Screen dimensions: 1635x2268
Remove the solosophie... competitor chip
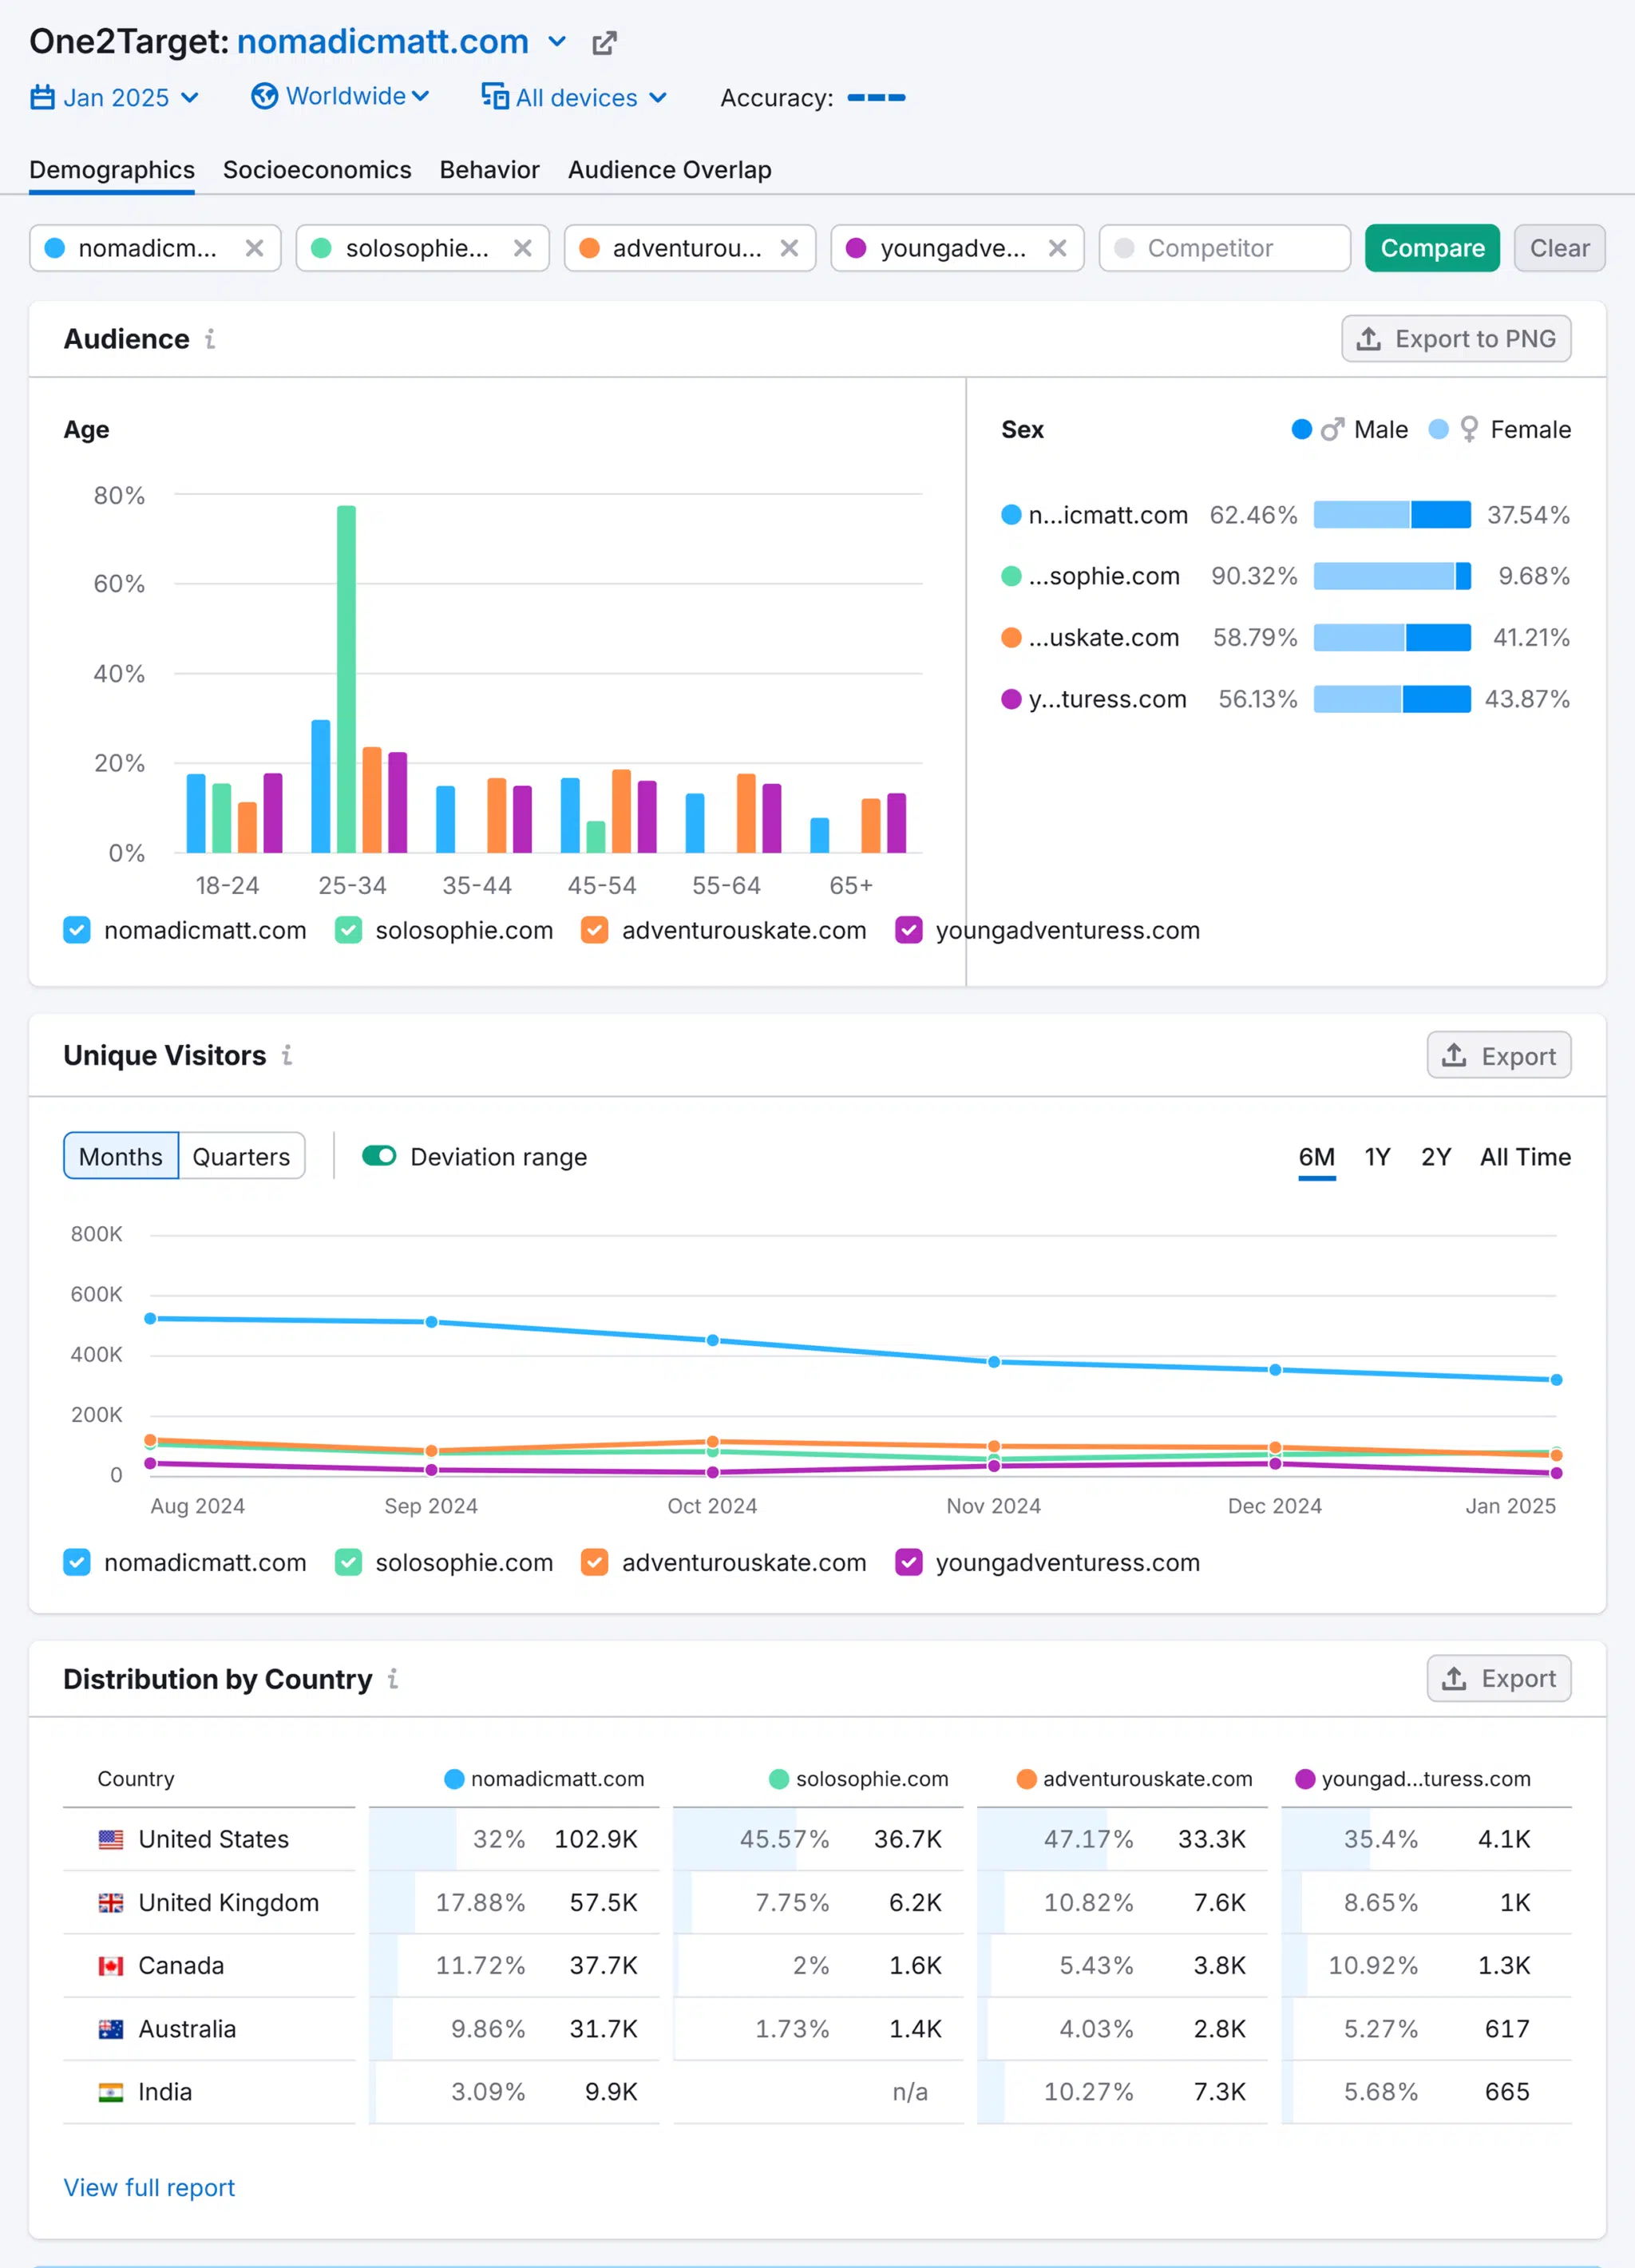point(523,248)
